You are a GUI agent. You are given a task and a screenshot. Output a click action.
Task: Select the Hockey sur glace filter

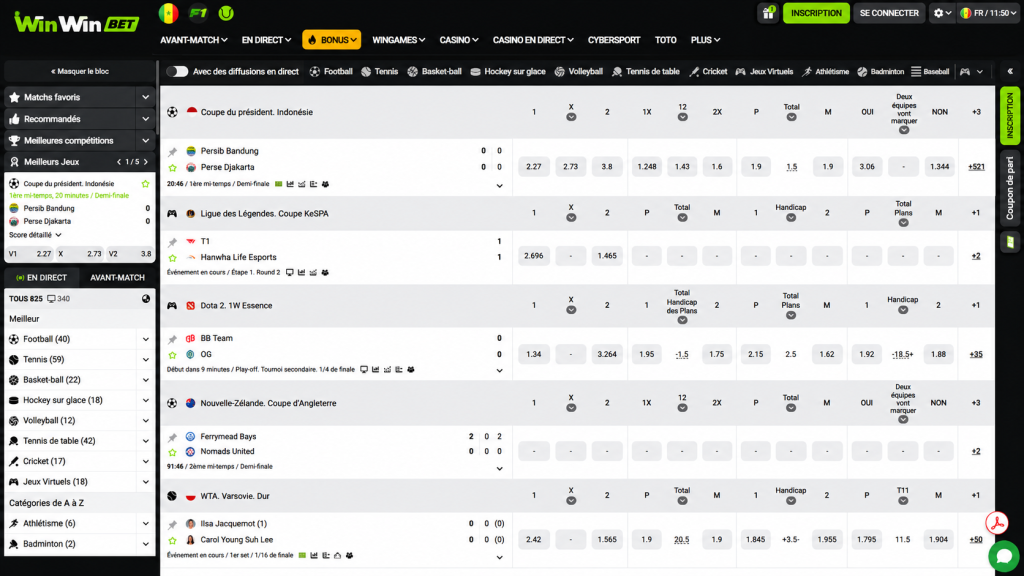pyautogui.click(x=508, y=72)
